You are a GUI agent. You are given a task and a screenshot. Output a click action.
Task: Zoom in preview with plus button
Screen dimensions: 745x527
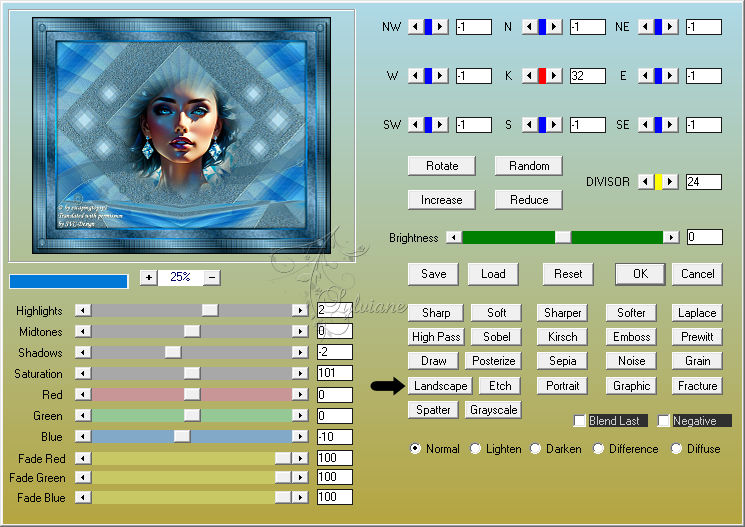point(149,277)
